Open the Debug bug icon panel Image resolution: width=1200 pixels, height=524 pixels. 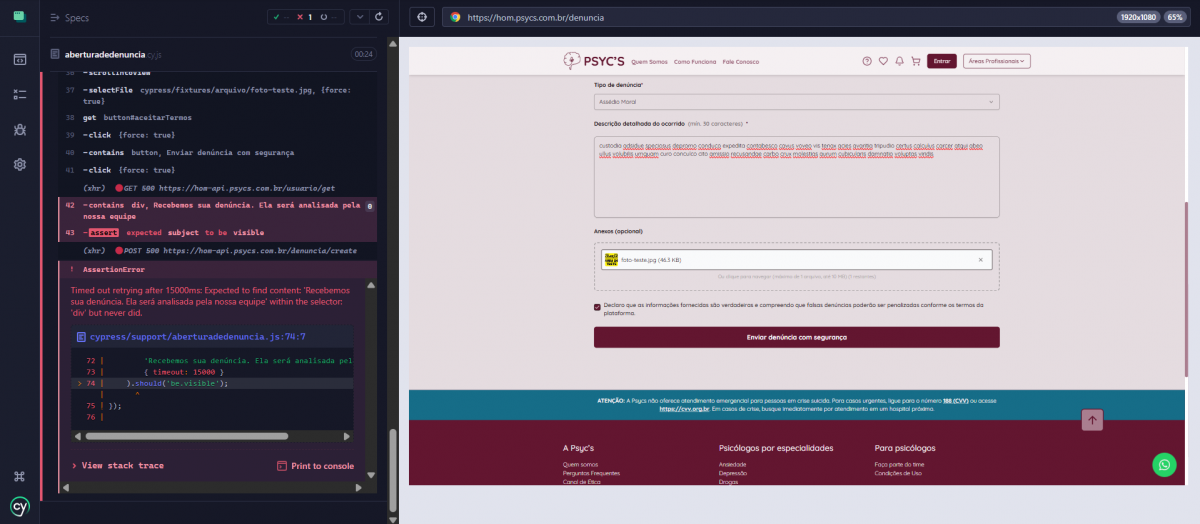pos(19,129)
